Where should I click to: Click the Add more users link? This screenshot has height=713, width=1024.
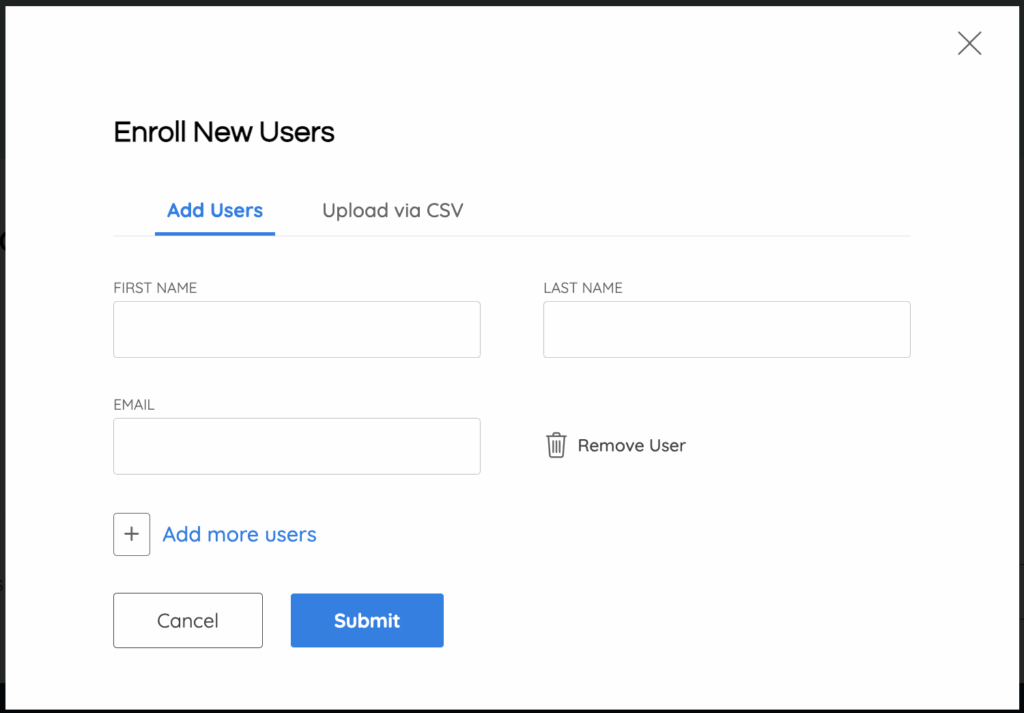tap(239, 535)
